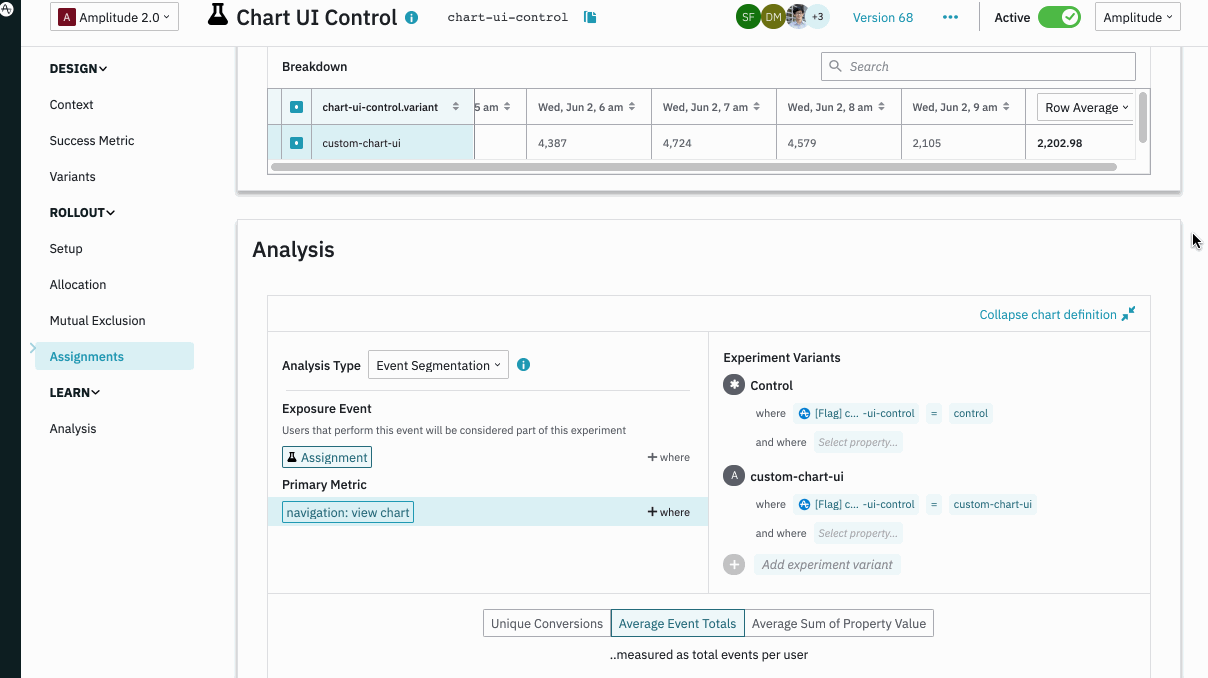This screenshot has height=678, width=1208.
Task: Click the Collapse chart definition arrows icon
Action: click(x=1128, y=314)
